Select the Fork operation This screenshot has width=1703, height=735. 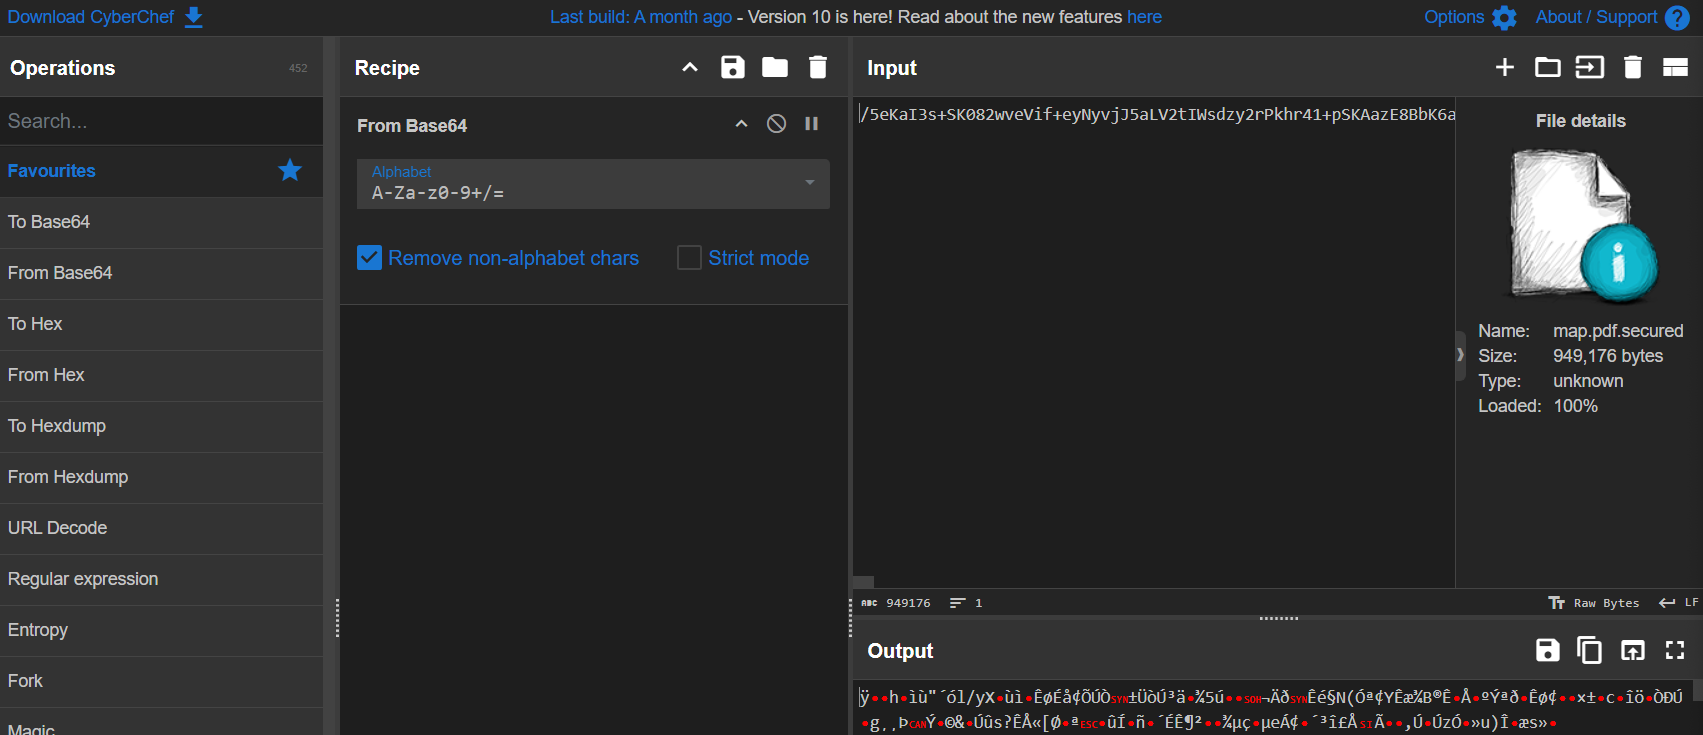(161, 681)
